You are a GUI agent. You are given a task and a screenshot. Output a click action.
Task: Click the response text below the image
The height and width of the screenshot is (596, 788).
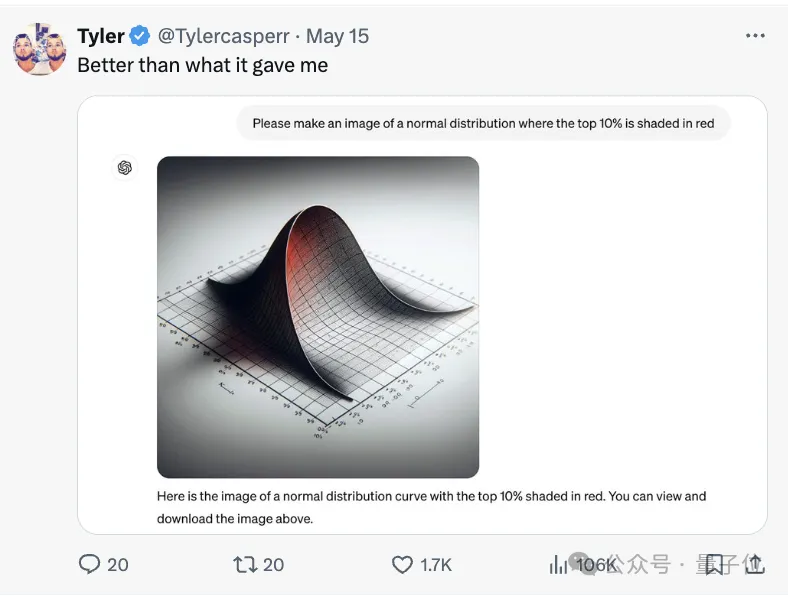[x=431, y=507]
